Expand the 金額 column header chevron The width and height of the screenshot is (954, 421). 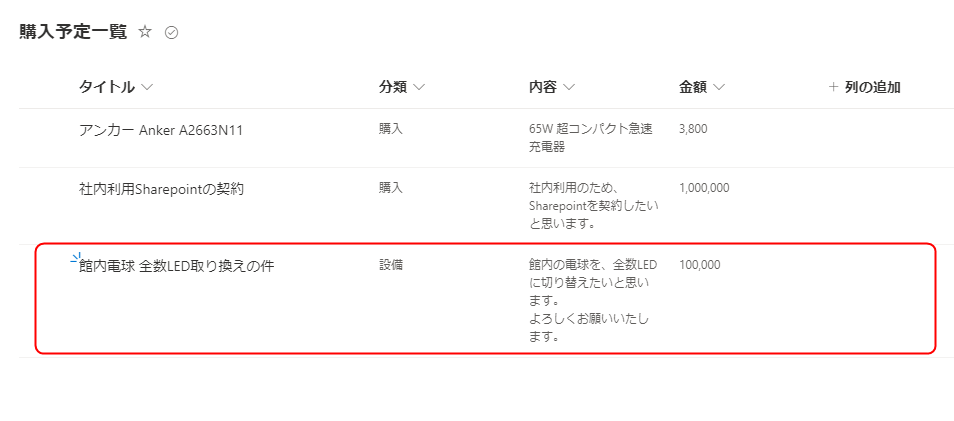(x=719, y=88)
